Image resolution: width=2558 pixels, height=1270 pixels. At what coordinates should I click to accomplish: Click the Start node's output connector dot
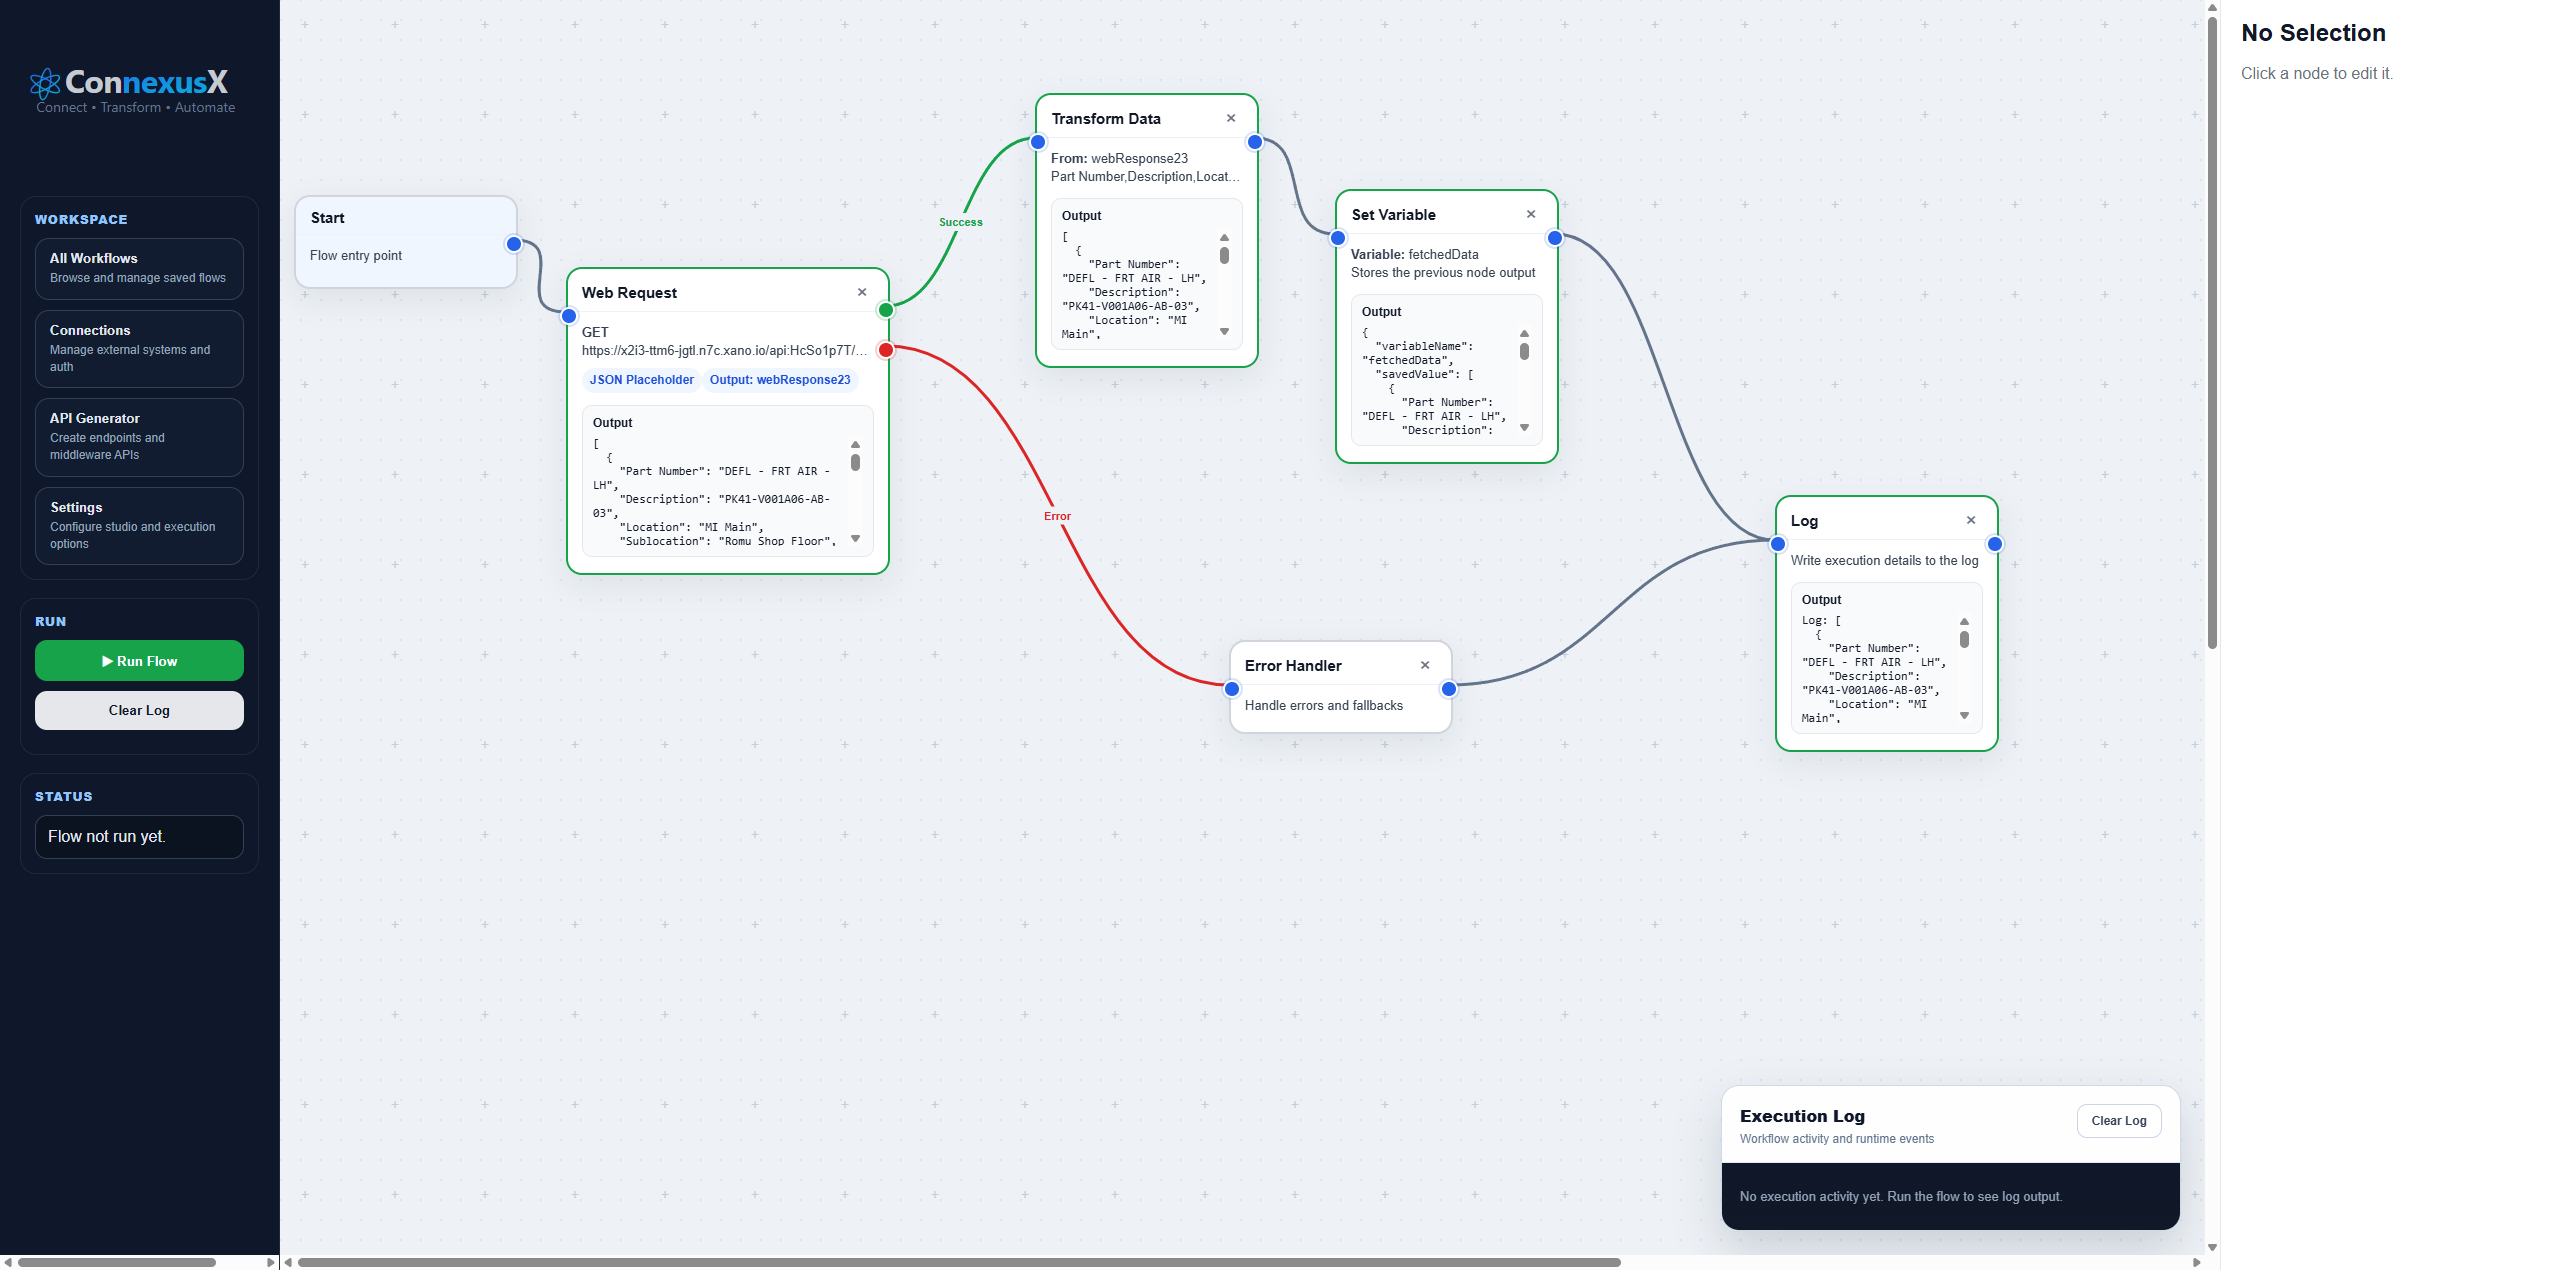pyautogui.click(x=512, y=243)
